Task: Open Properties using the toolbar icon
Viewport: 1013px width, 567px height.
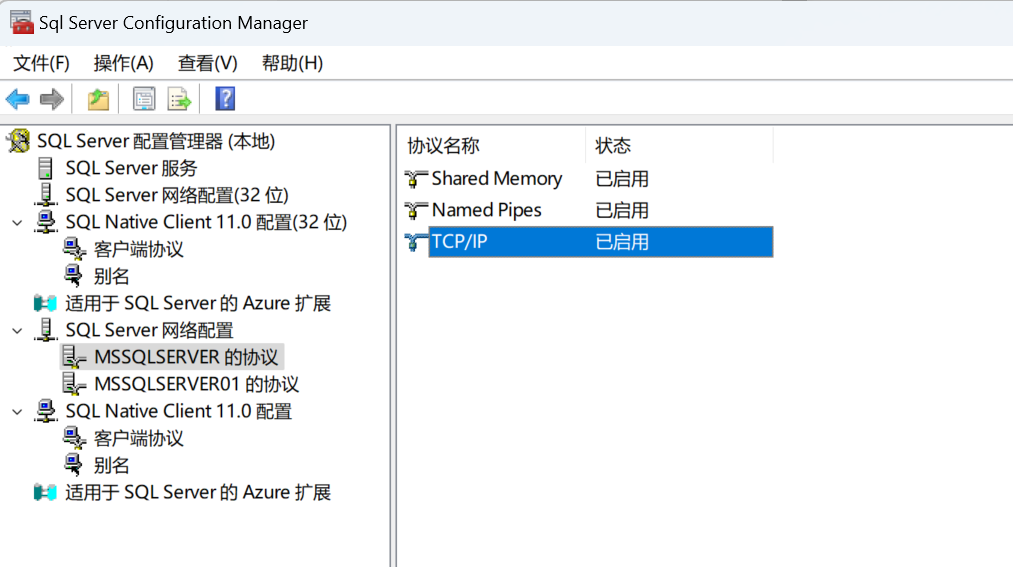Action: 145,99
